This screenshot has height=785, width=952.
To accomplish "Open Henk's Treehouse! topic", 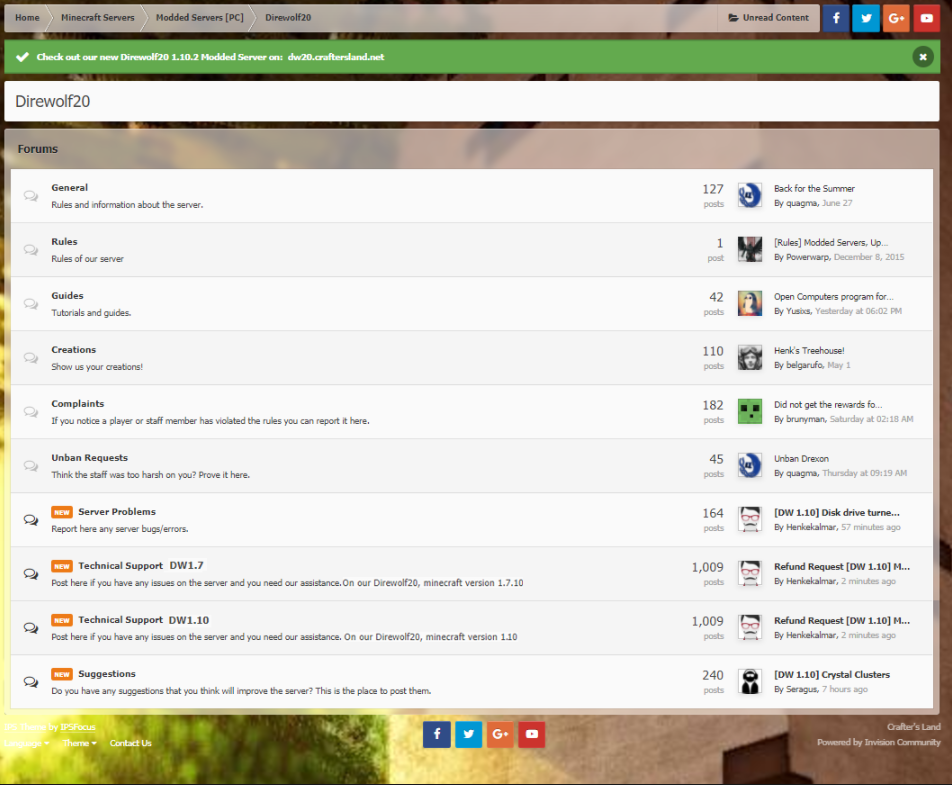I will [x=809, y=351].
